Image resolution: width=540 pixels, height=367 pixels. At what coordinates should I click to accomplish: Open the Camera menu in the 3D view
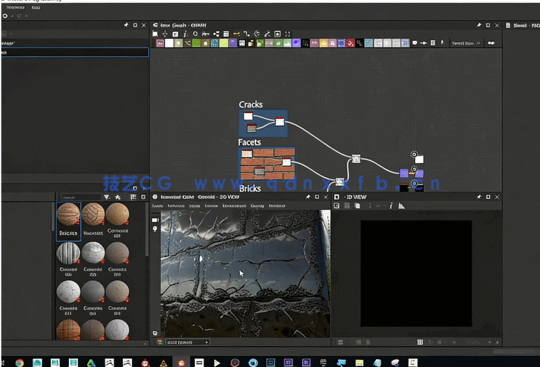tap(211, 206)
